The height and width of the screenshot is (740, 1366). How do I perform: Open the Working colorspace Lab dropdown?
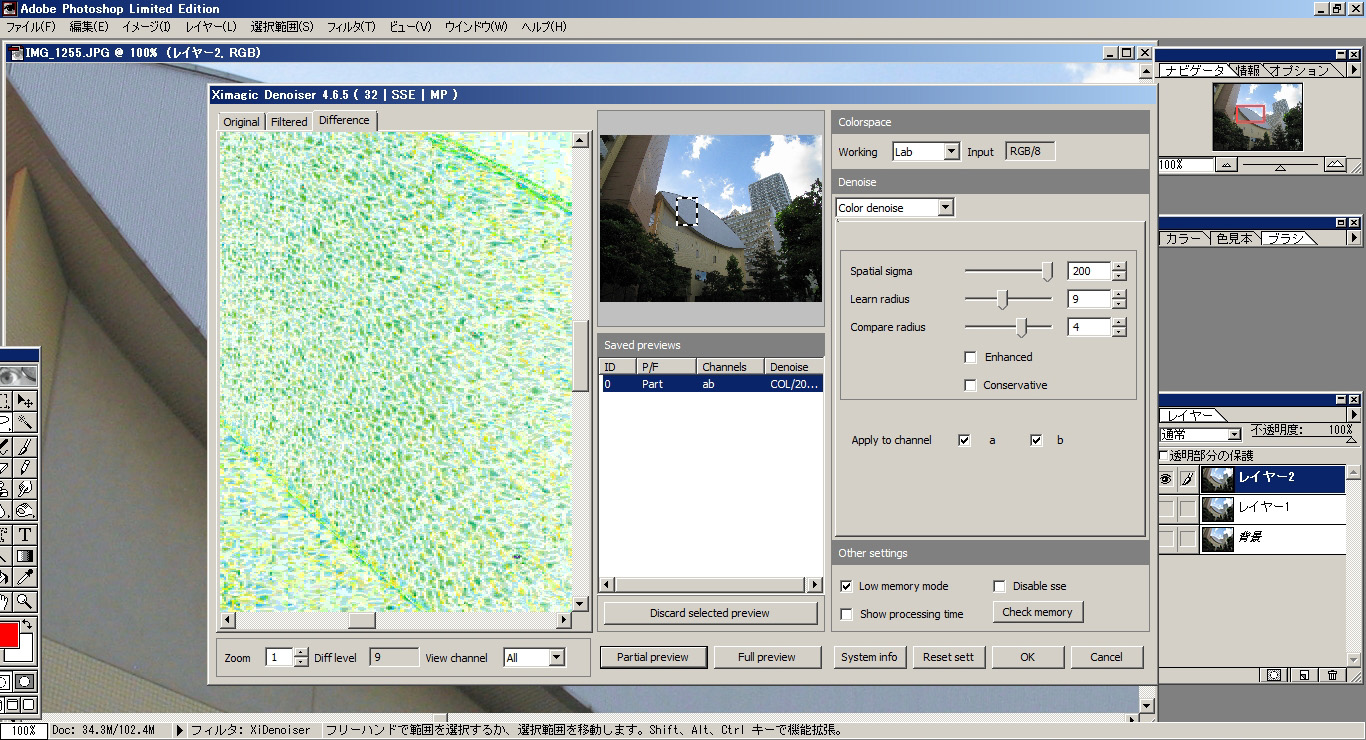pyautogui.click(x=951, y=152)
